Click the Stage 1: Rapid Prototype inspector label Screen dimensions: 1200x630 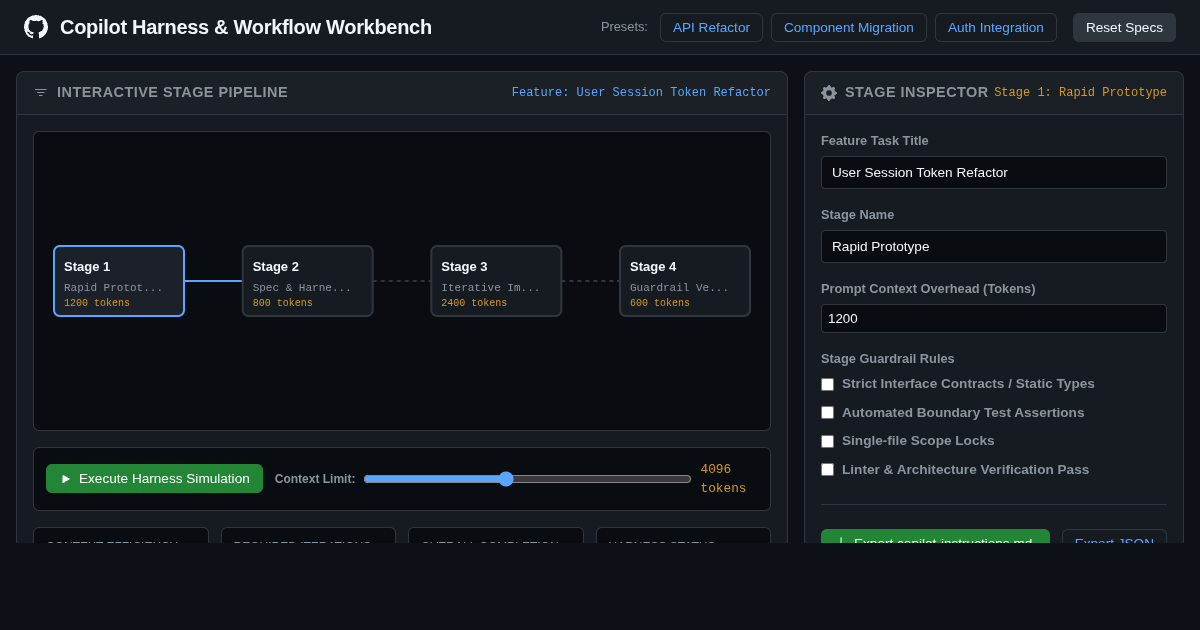pyautogui.click(x=1080, y=92)
